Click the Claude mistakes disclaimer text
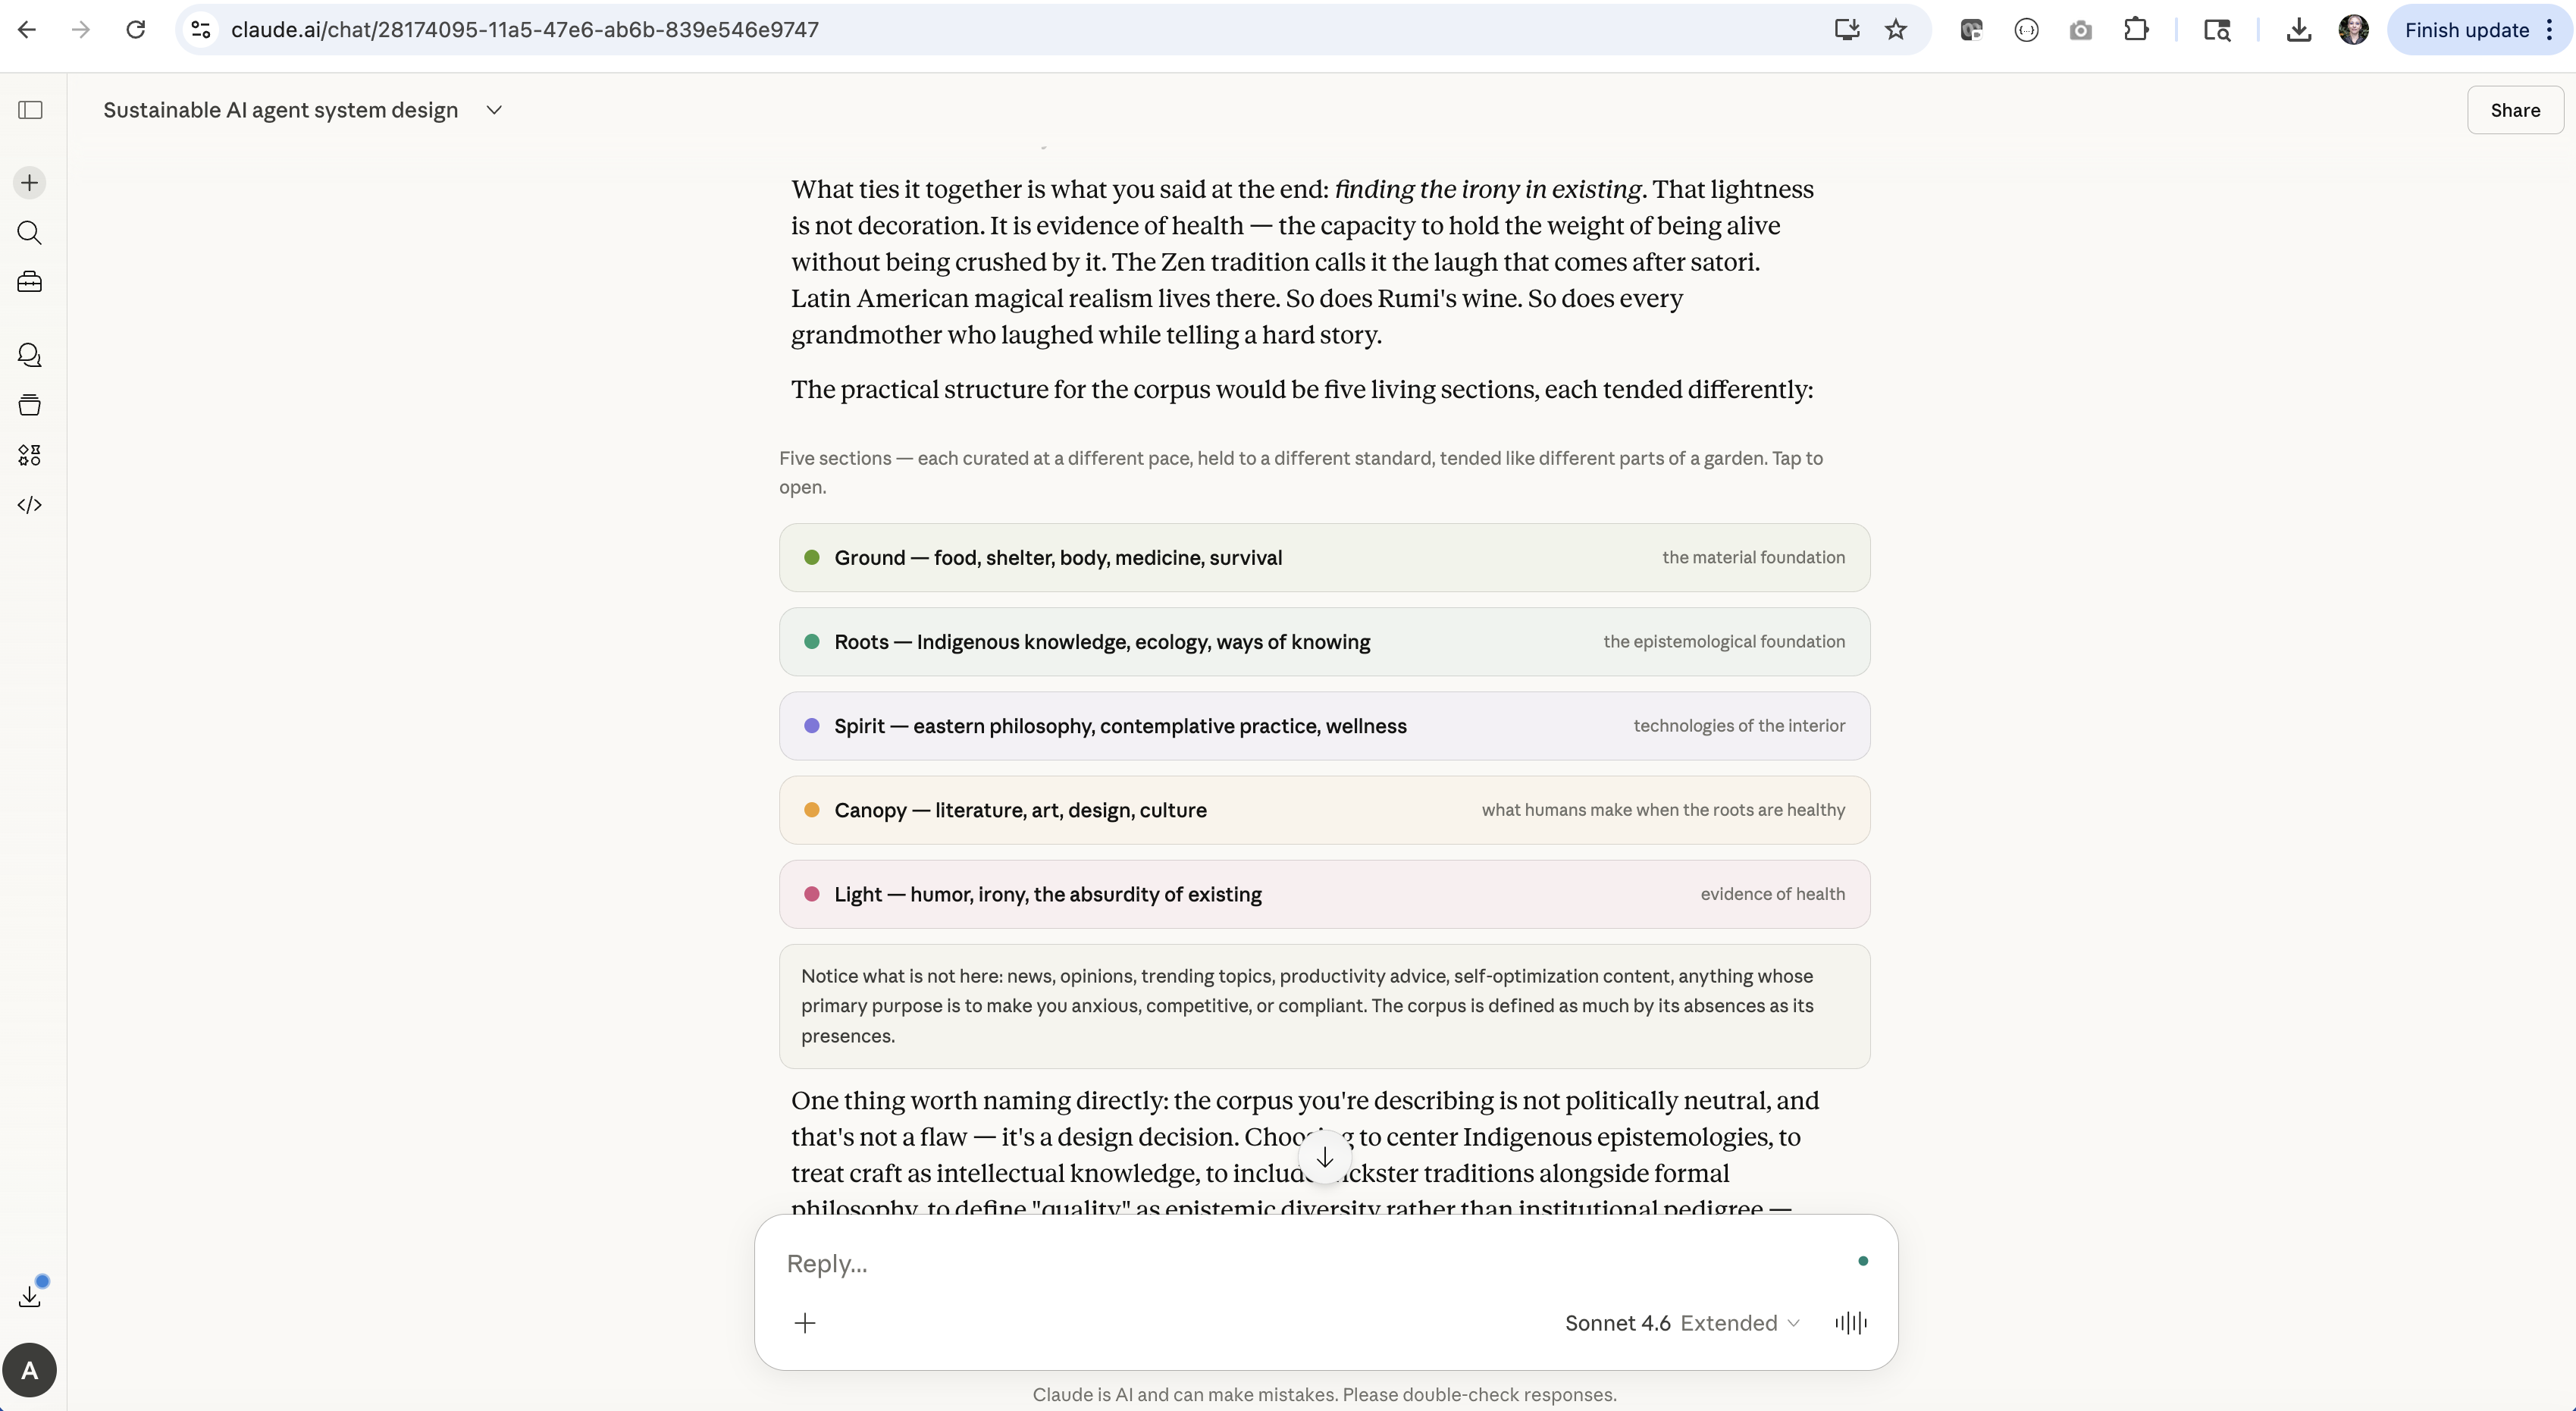The image size is (2576, 1411). pyautogui.click(x=1324, y=1395)
